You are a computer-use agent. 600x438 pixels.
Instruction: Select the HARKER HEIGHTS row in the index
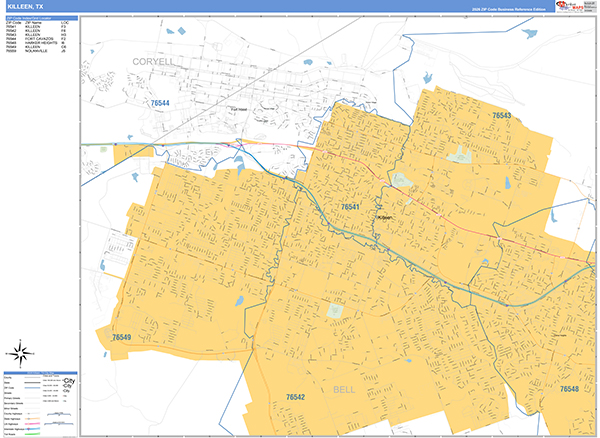pyautogui.click(x=36, y=43)
